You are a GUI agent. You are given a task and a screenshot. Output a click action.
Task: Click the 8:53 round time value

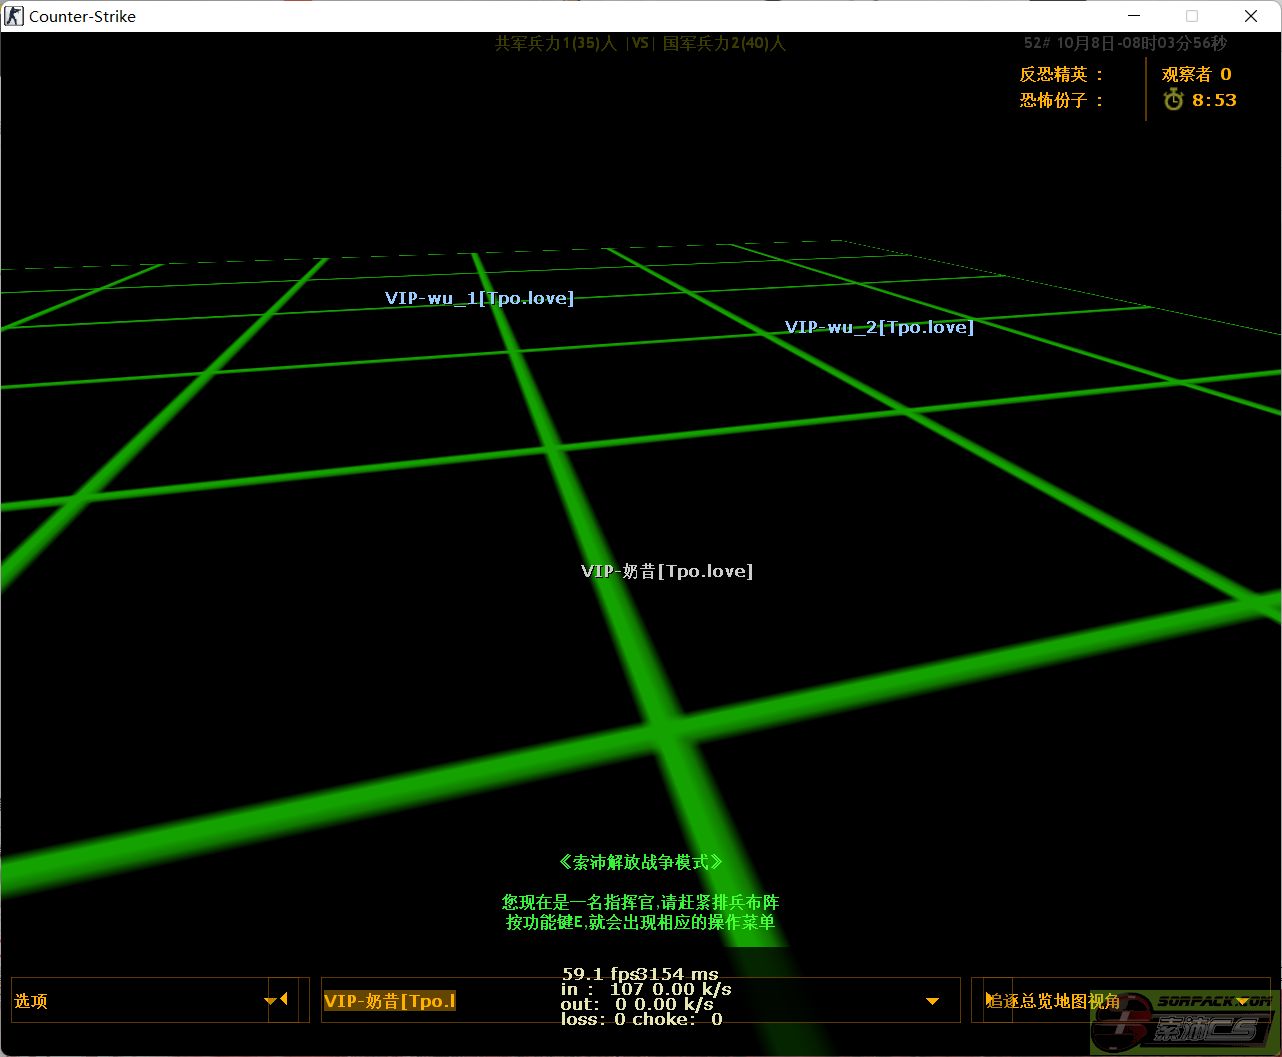(1214, 100)
